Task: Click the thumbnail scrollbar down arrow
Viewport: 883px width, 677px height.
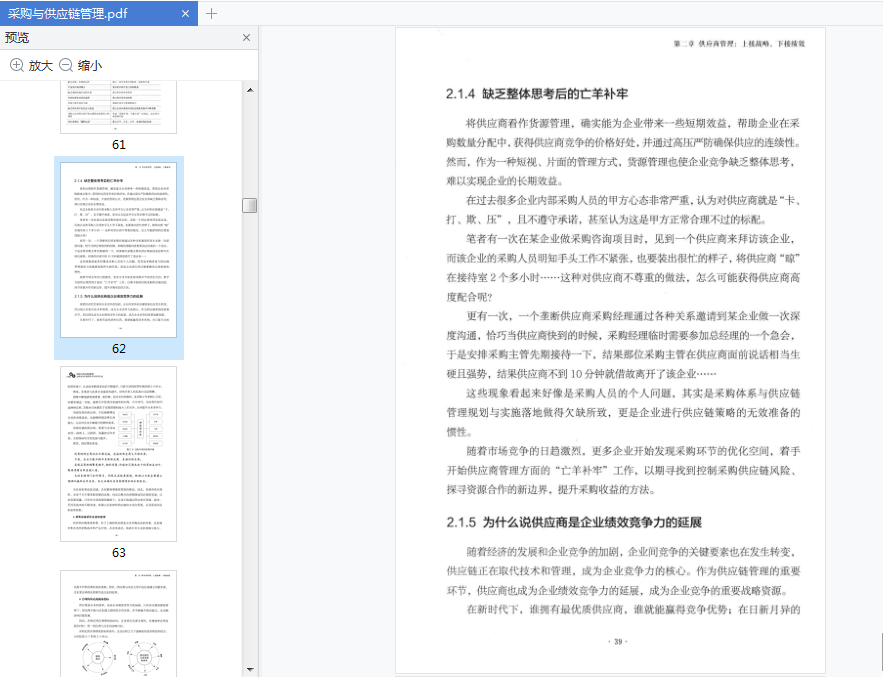Action: click(249, 669)
